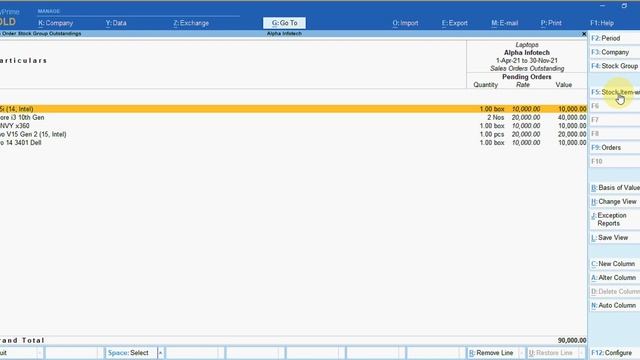Click the Particulars column heading

tap(24, 61)
